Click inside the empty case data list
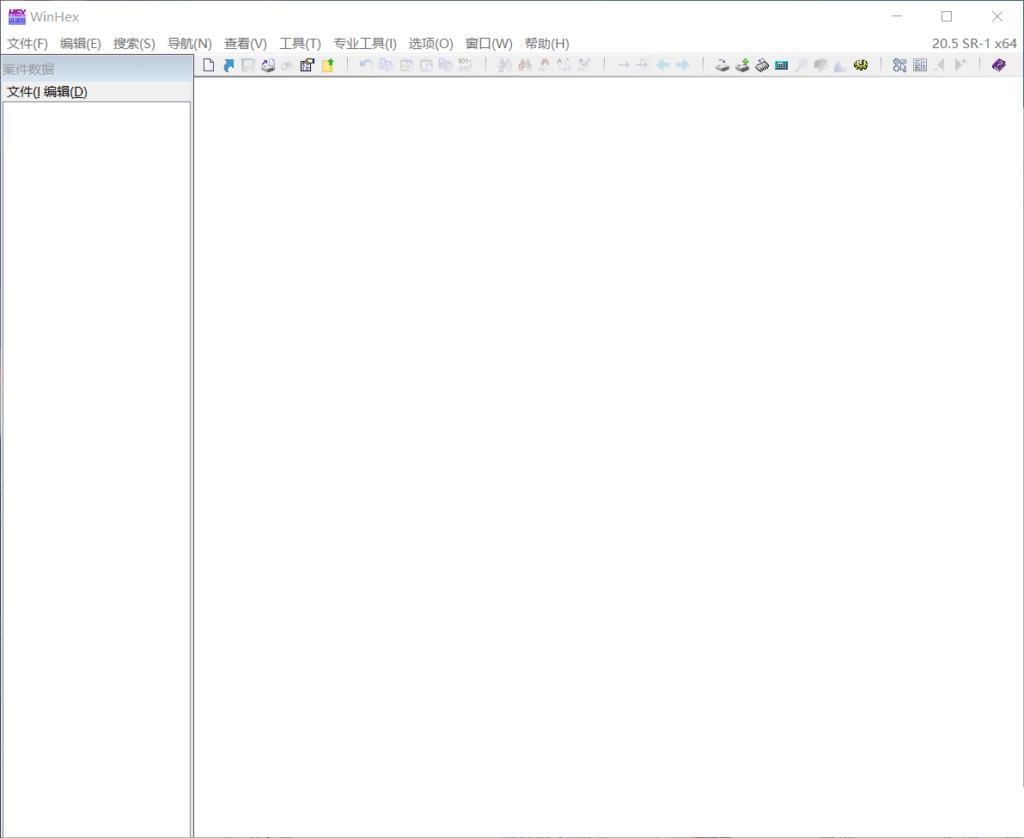The image size is (1024, 838). pyautogui.click(x=96, y=450)
